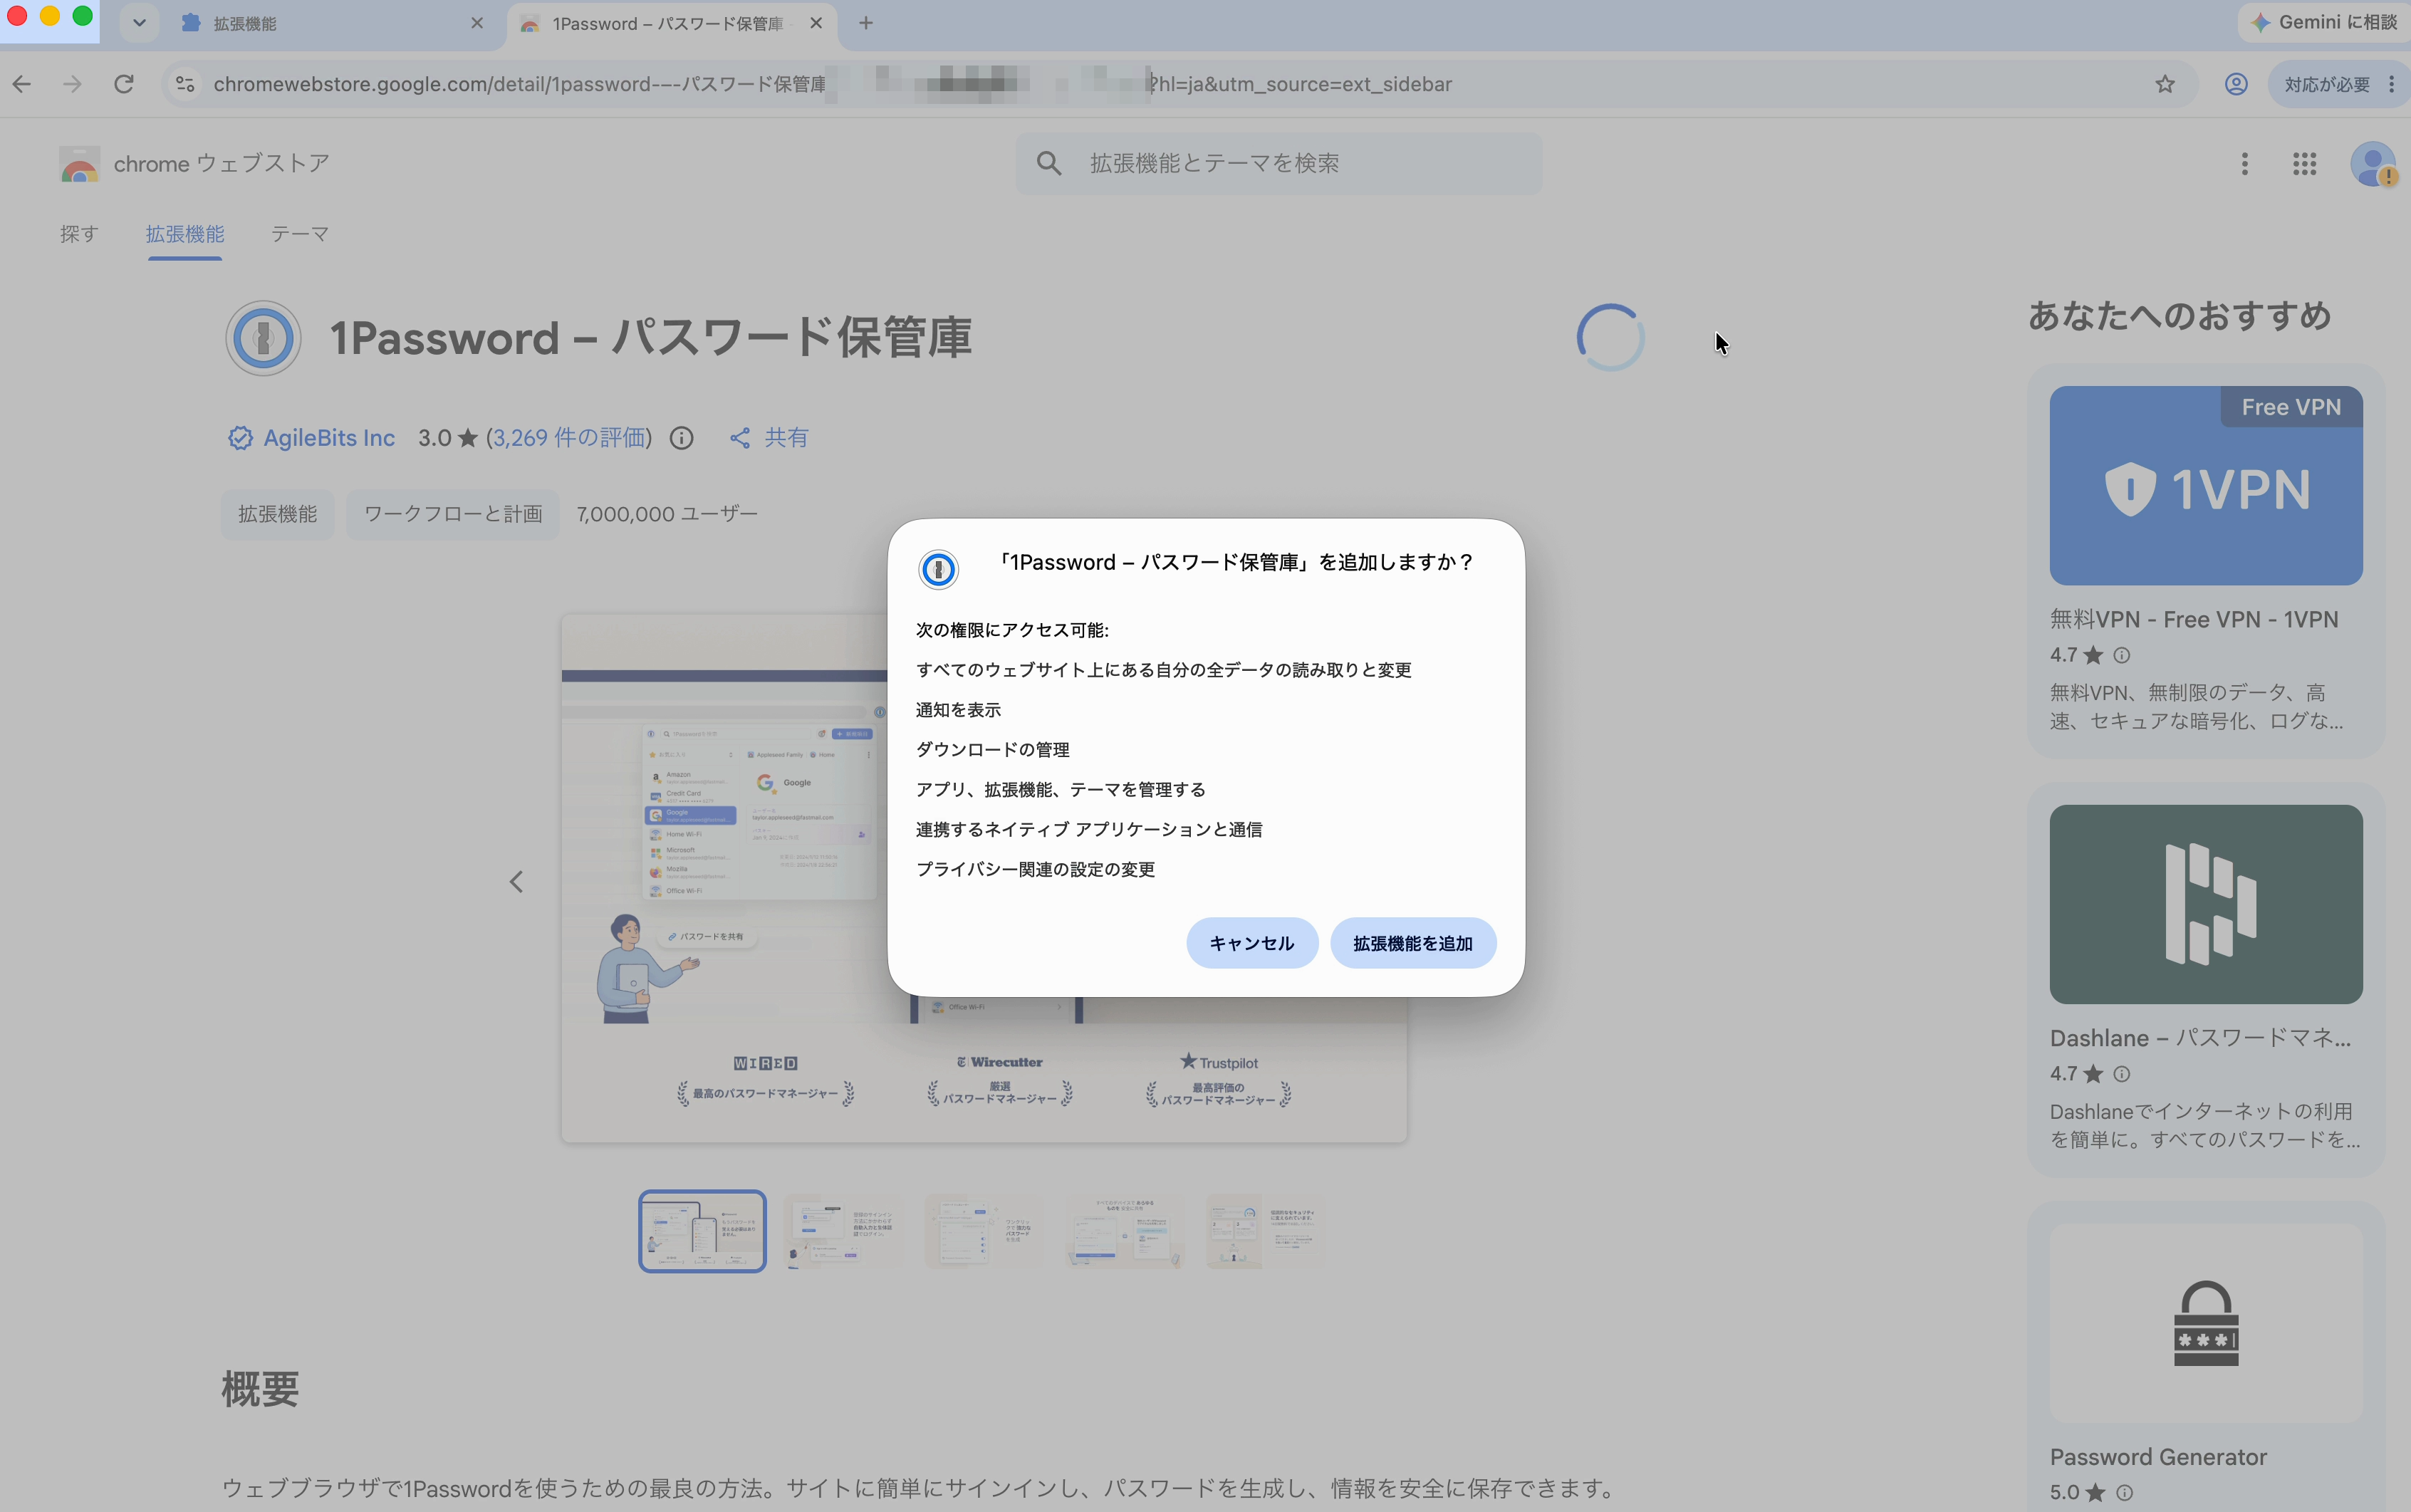Click the ダウンロードの管理 permission text
The height and width of the screenshot is (1512, 2411).
[x=992, y=749]
